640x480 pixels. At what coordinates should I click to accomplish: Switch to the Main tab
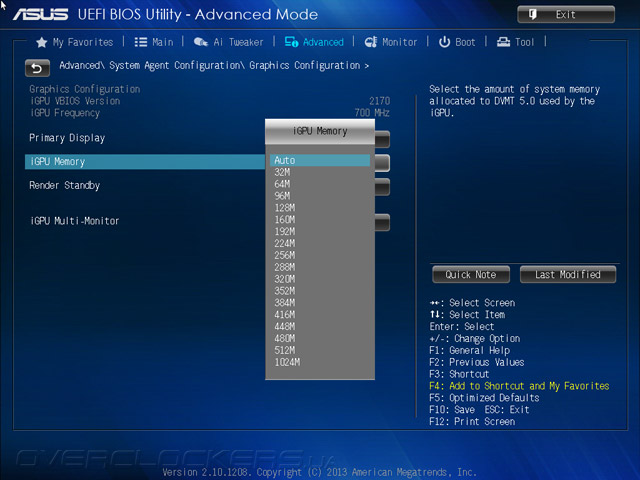[x=154, y=42]
